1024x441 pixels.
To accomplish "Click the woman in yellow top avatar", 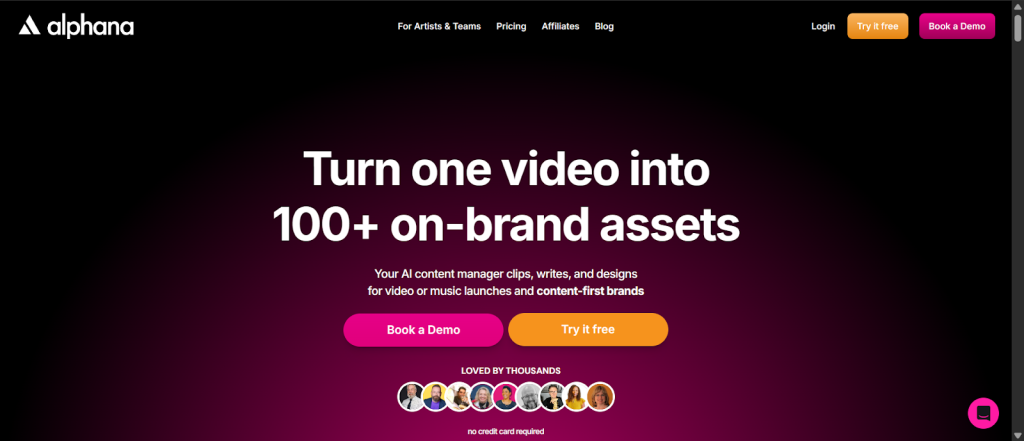I will pyautogui.click(x=576, y=397).
